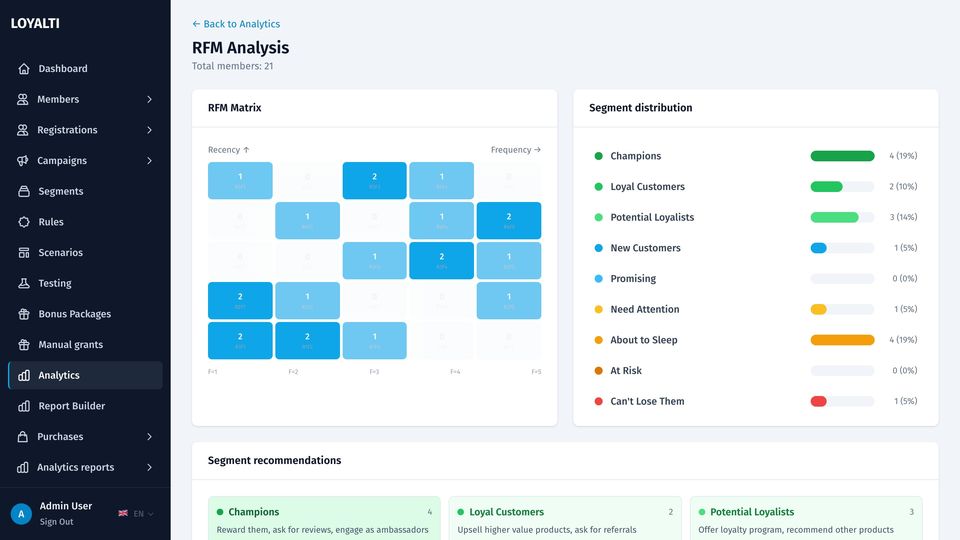The width and height of the screenshot is (960, 540).
Task: Open the Potential Loyalists recommendation card
Action: click(x=806, y=519)
